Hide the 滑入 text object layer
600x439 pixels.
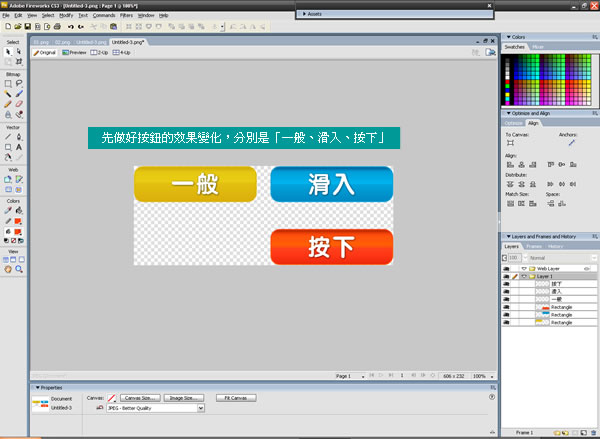point(506,292)
